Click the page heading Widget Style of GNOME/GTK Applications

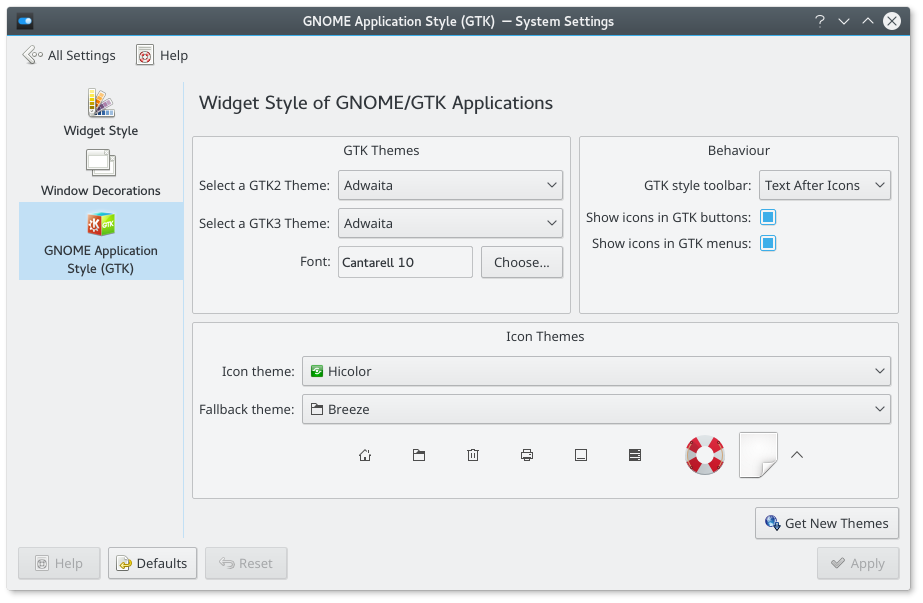tap(376, 103)
